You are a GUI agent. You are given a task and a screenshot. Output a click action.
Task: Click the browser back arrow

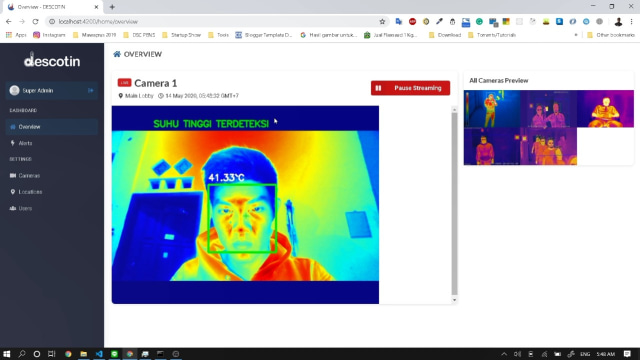9,22
